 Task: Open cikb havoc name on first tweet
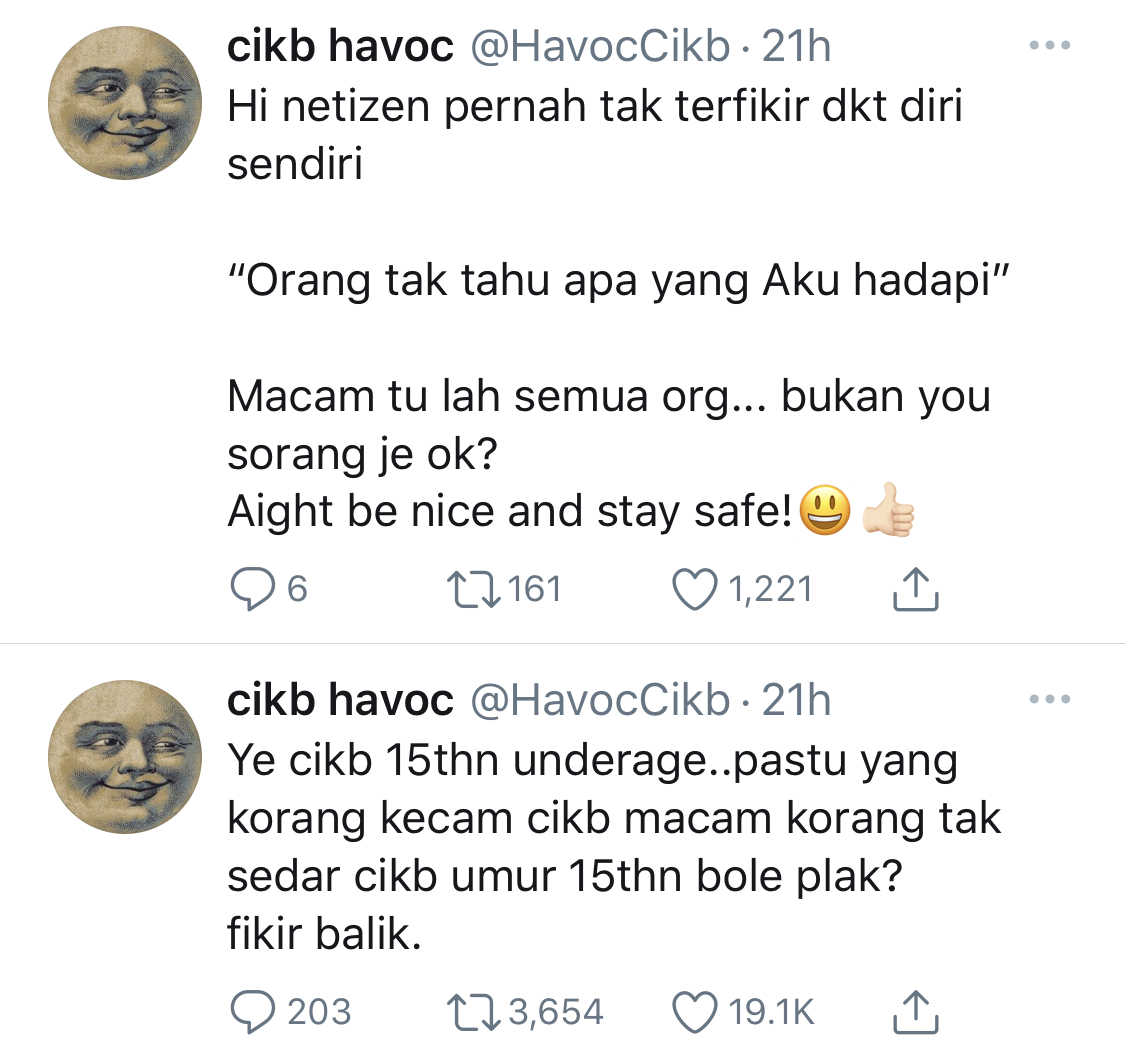click(x=340, y=47)
